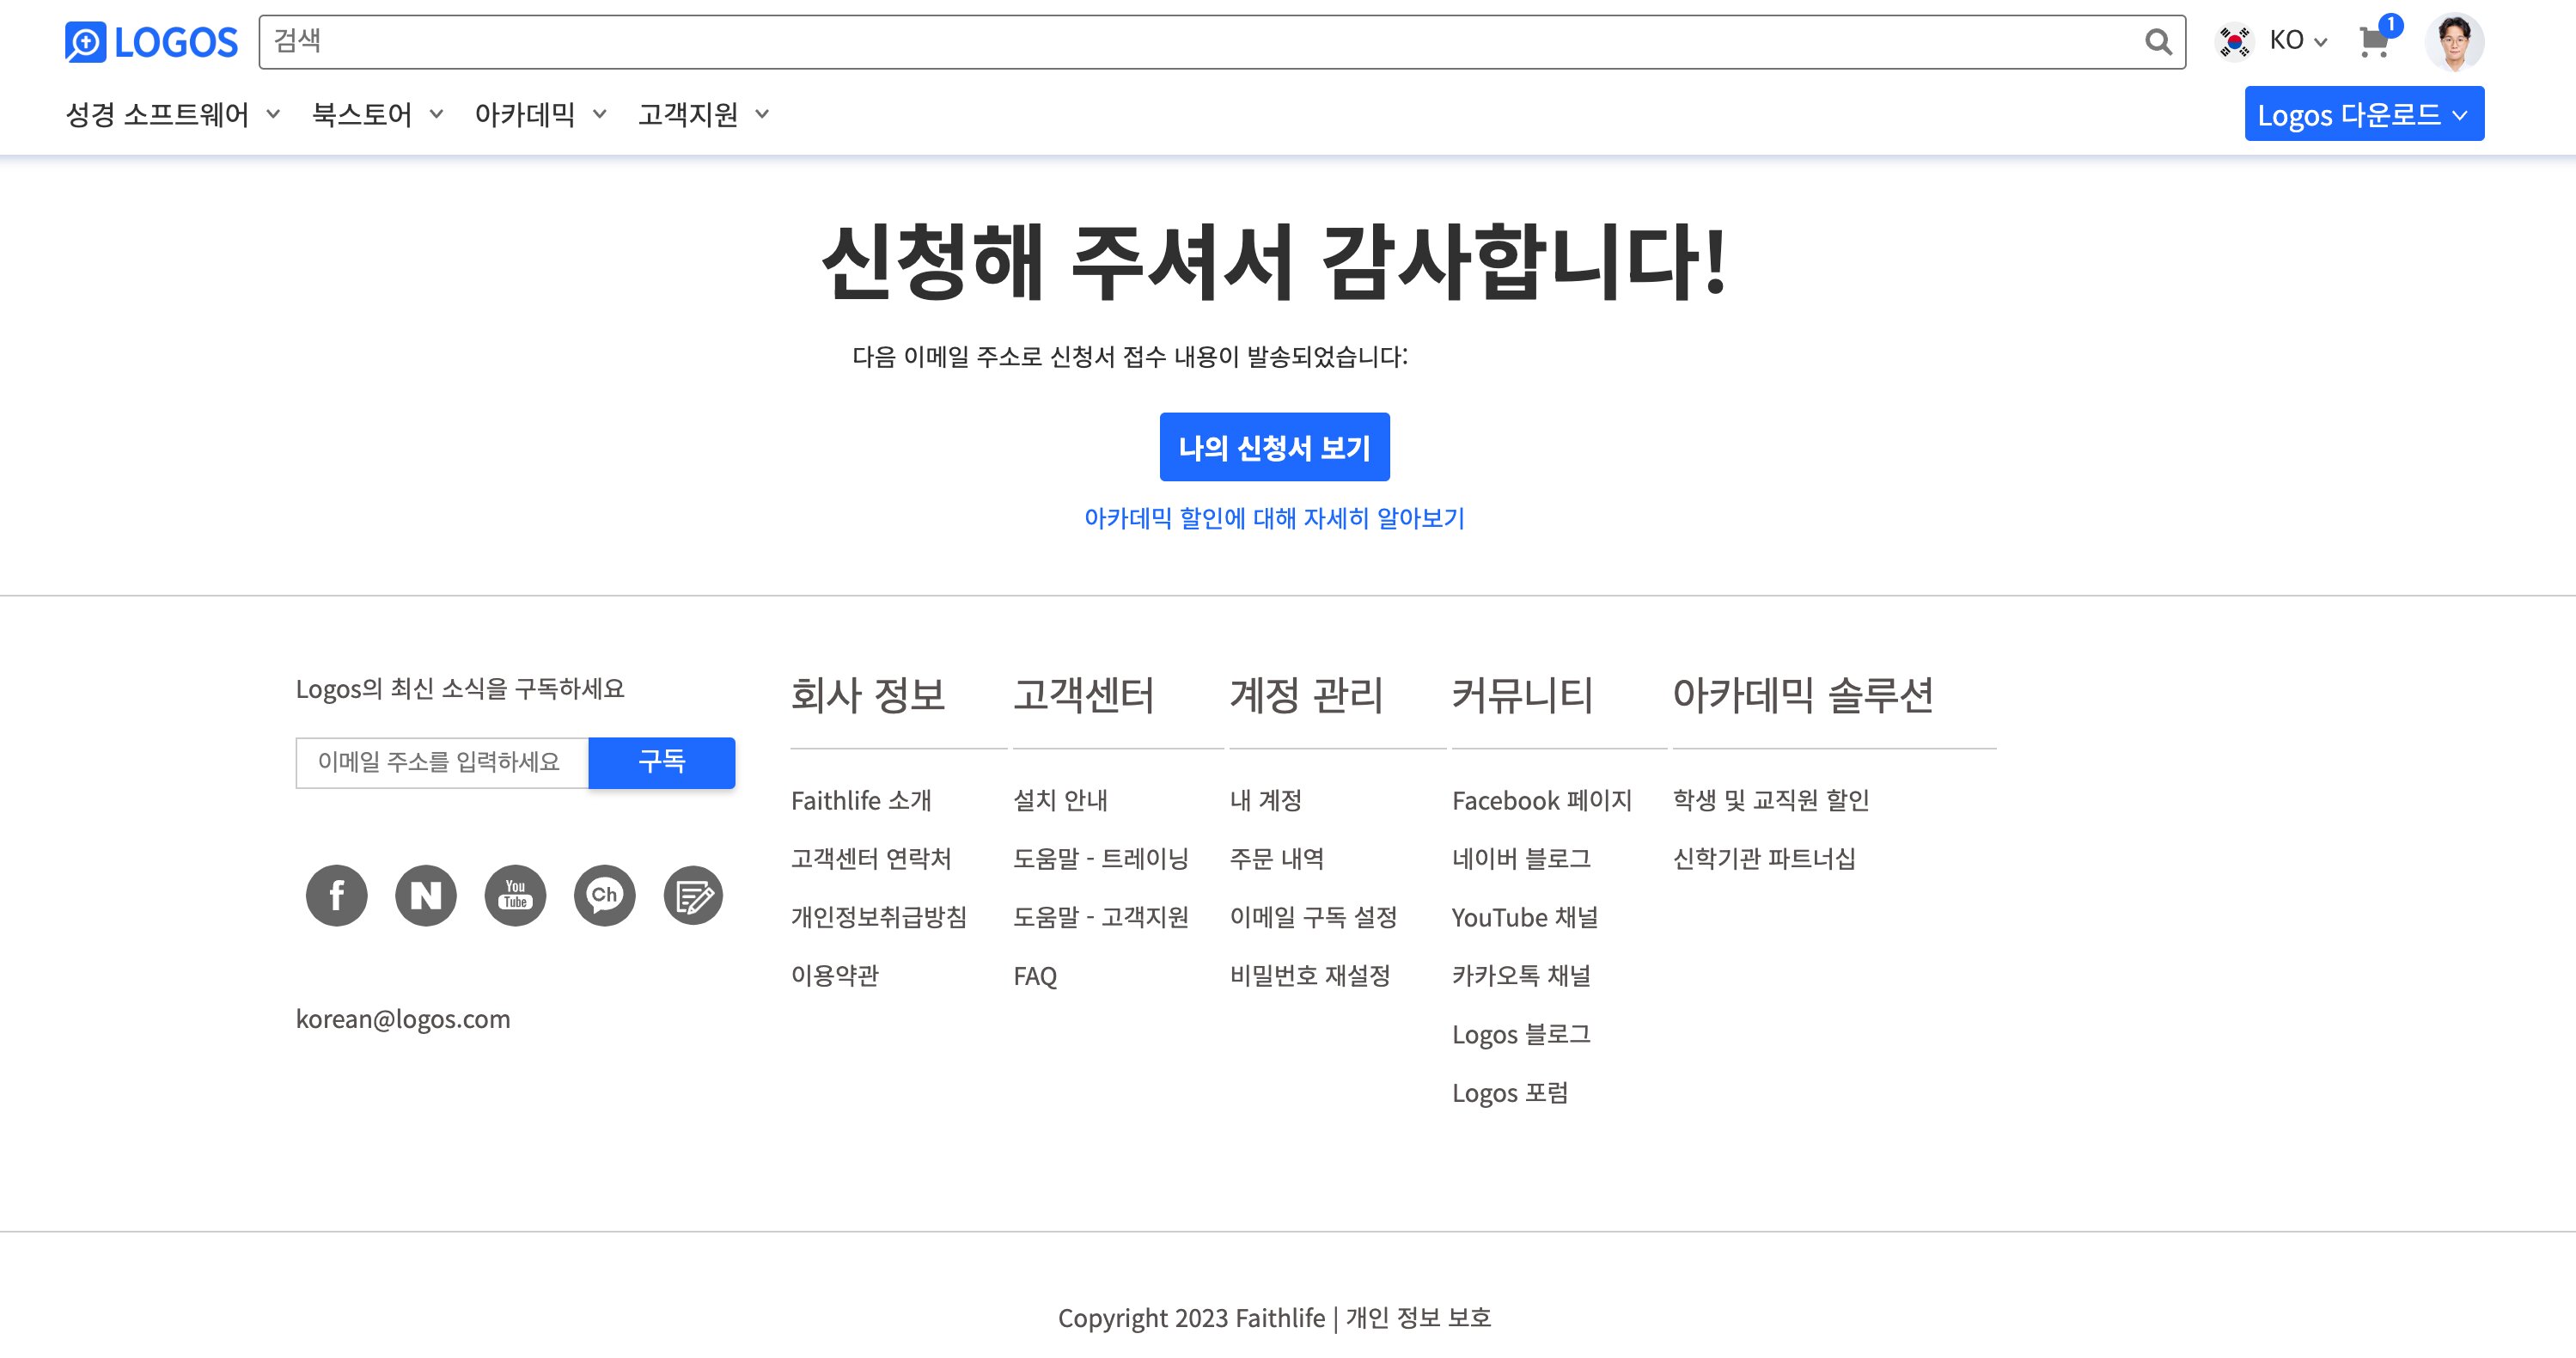2576x1358 pixels.
Task: Open the 비밀번호 재설정 link
Action: click(x=1310, y=976)
